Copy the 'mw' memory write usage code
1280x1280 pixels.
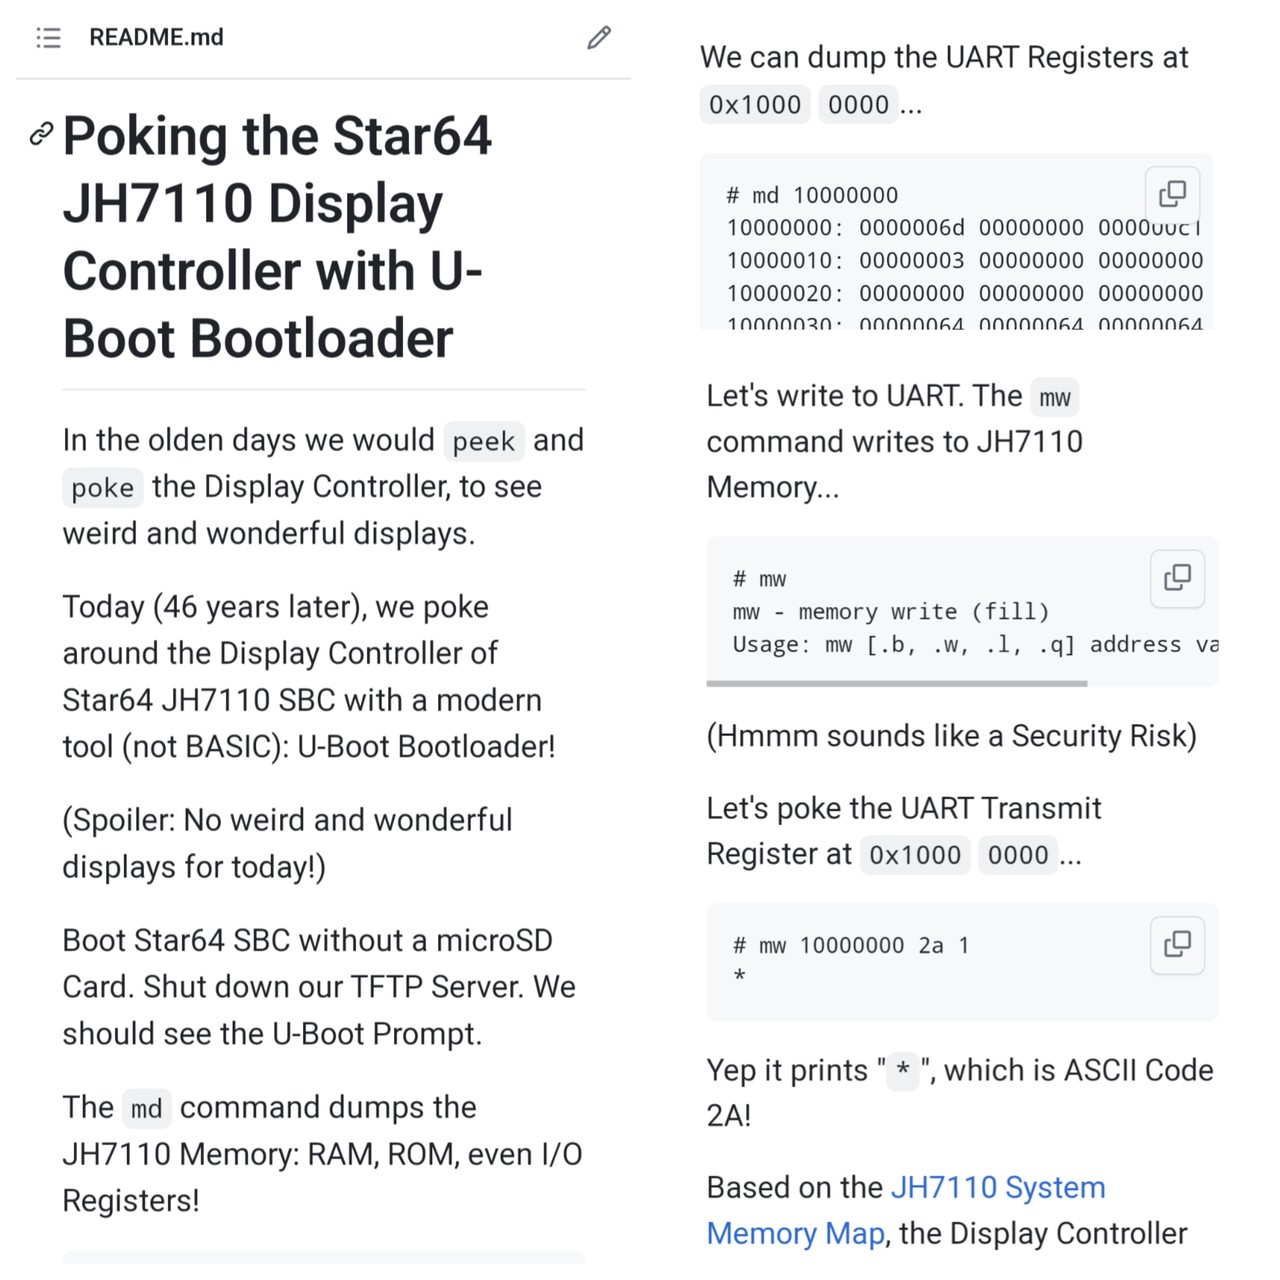pos(1177,577)
